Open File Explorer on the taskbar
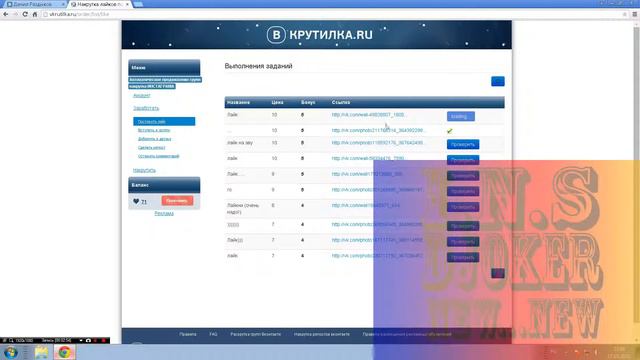 [41, 352]
